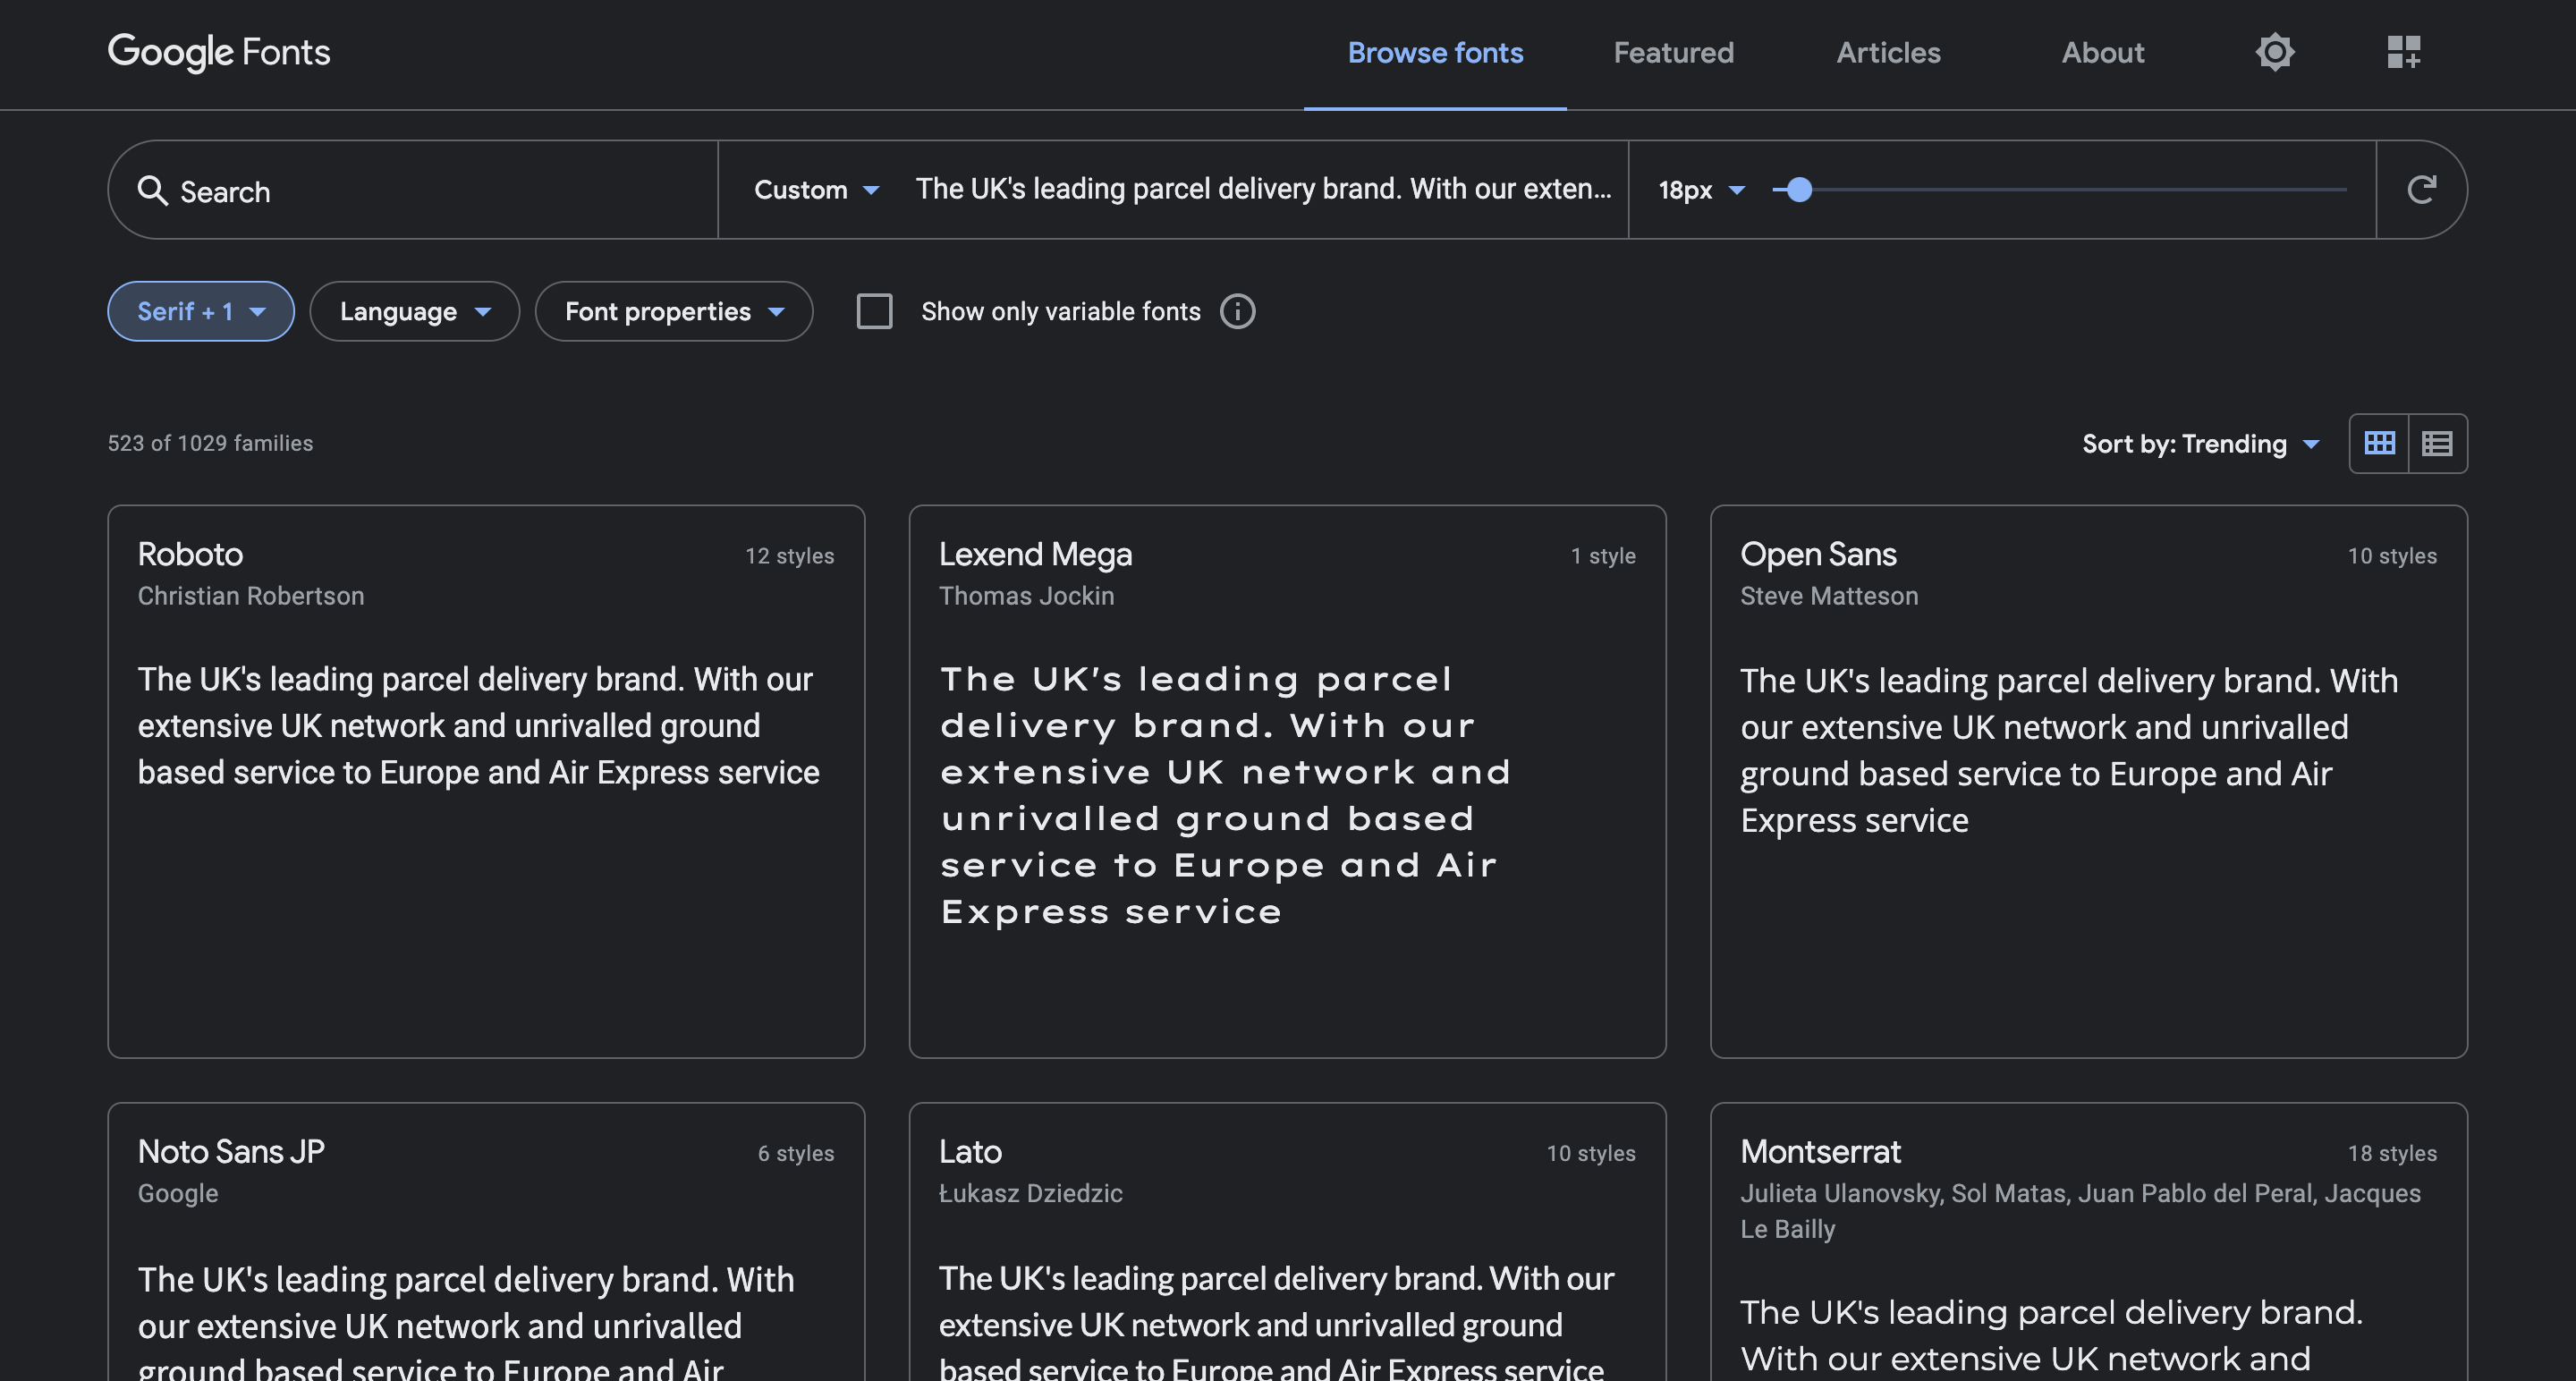Viewport: 2576px width, 1381px height.
Task: Click inside the Search fonts field
Action: click(400, 190)
